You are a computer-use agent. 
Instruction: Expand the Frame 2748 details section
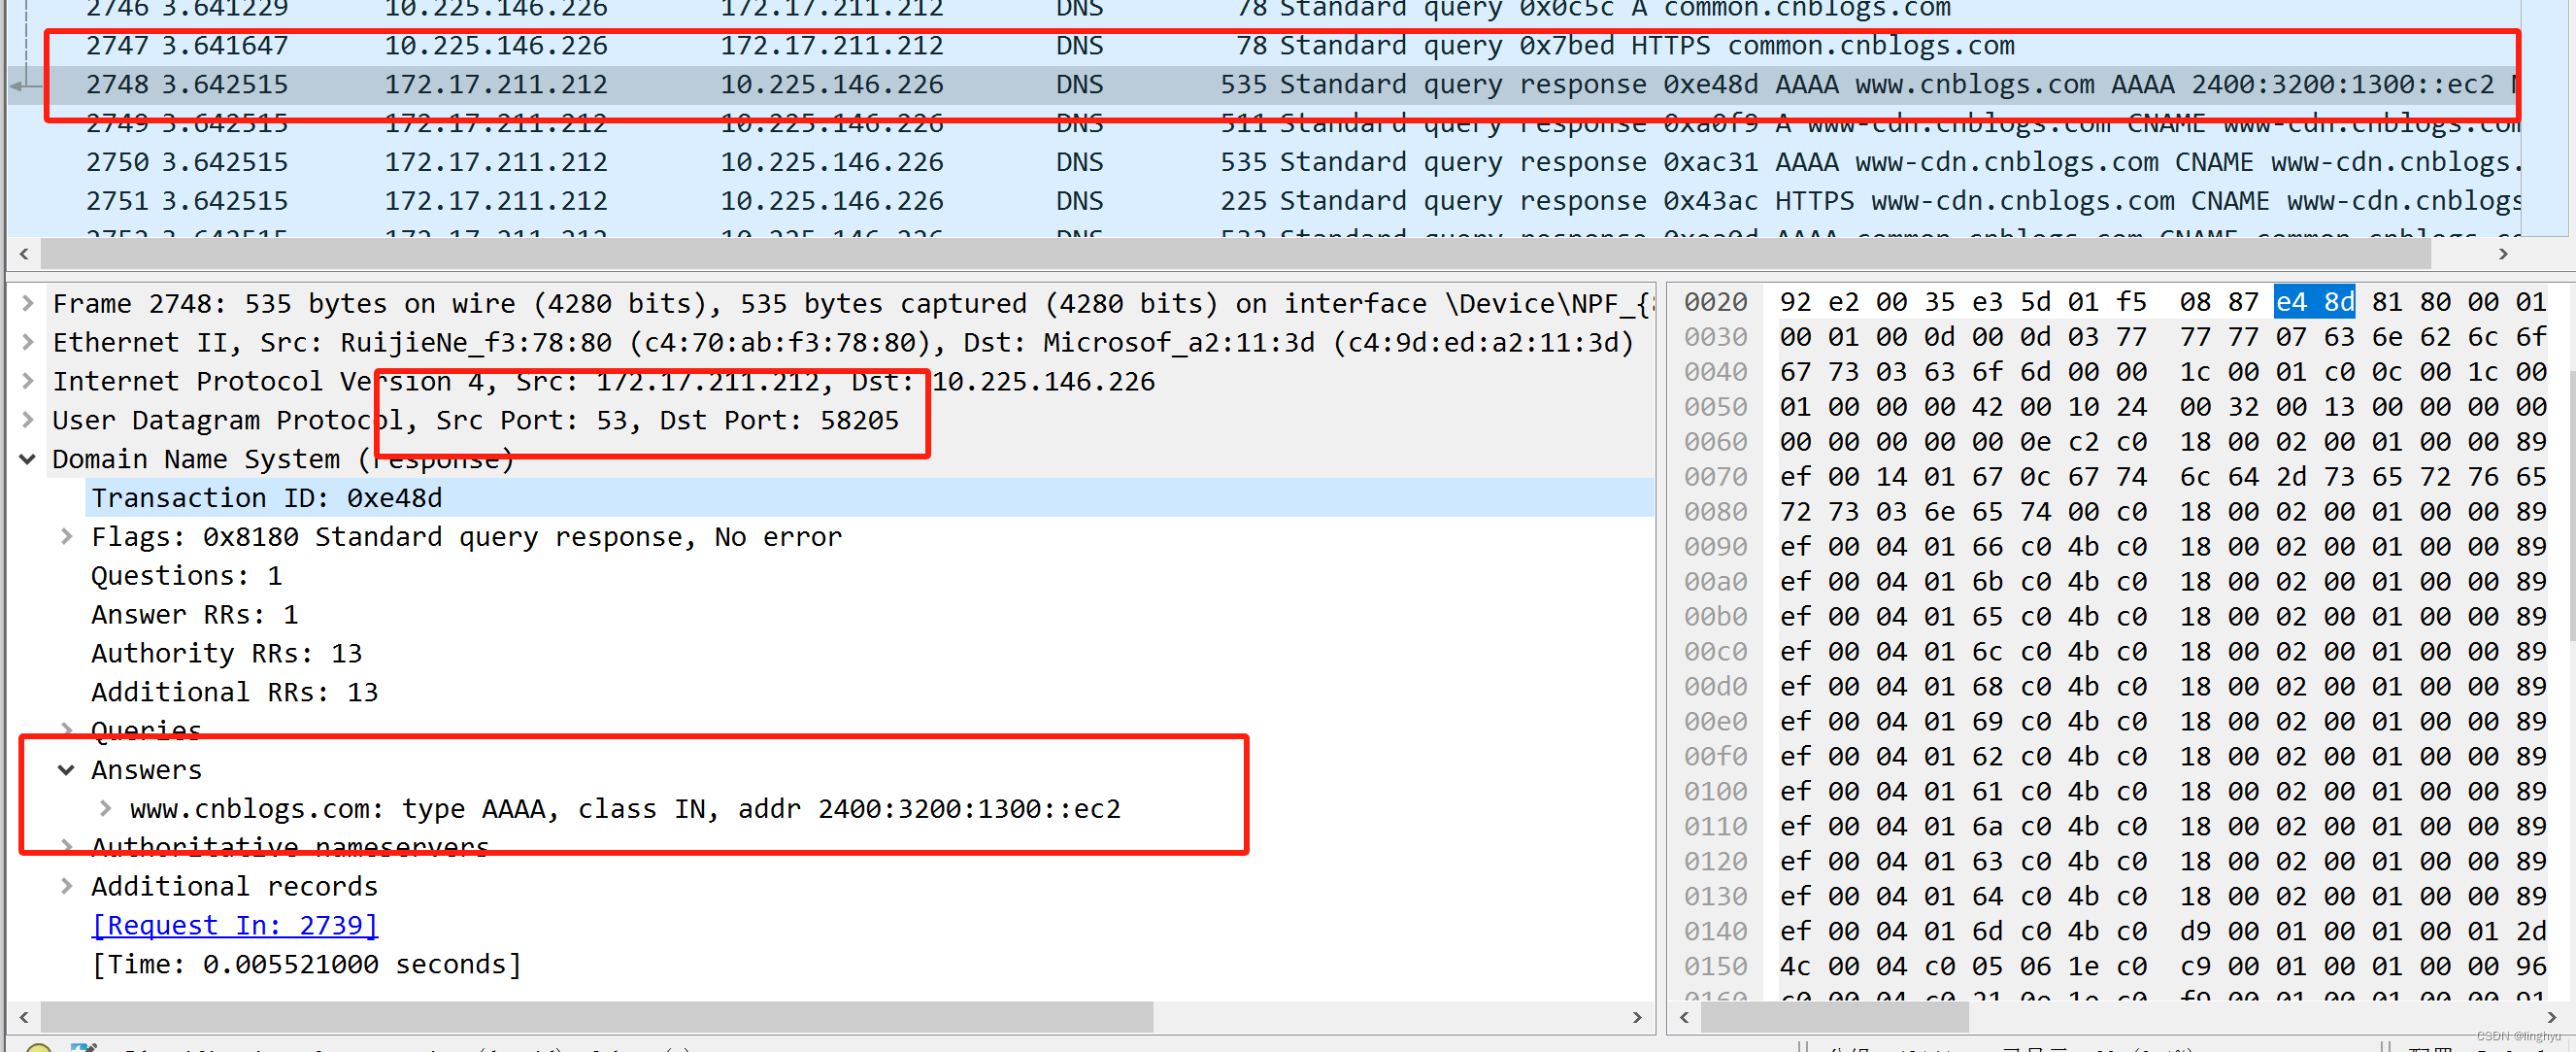coord(27,302)
